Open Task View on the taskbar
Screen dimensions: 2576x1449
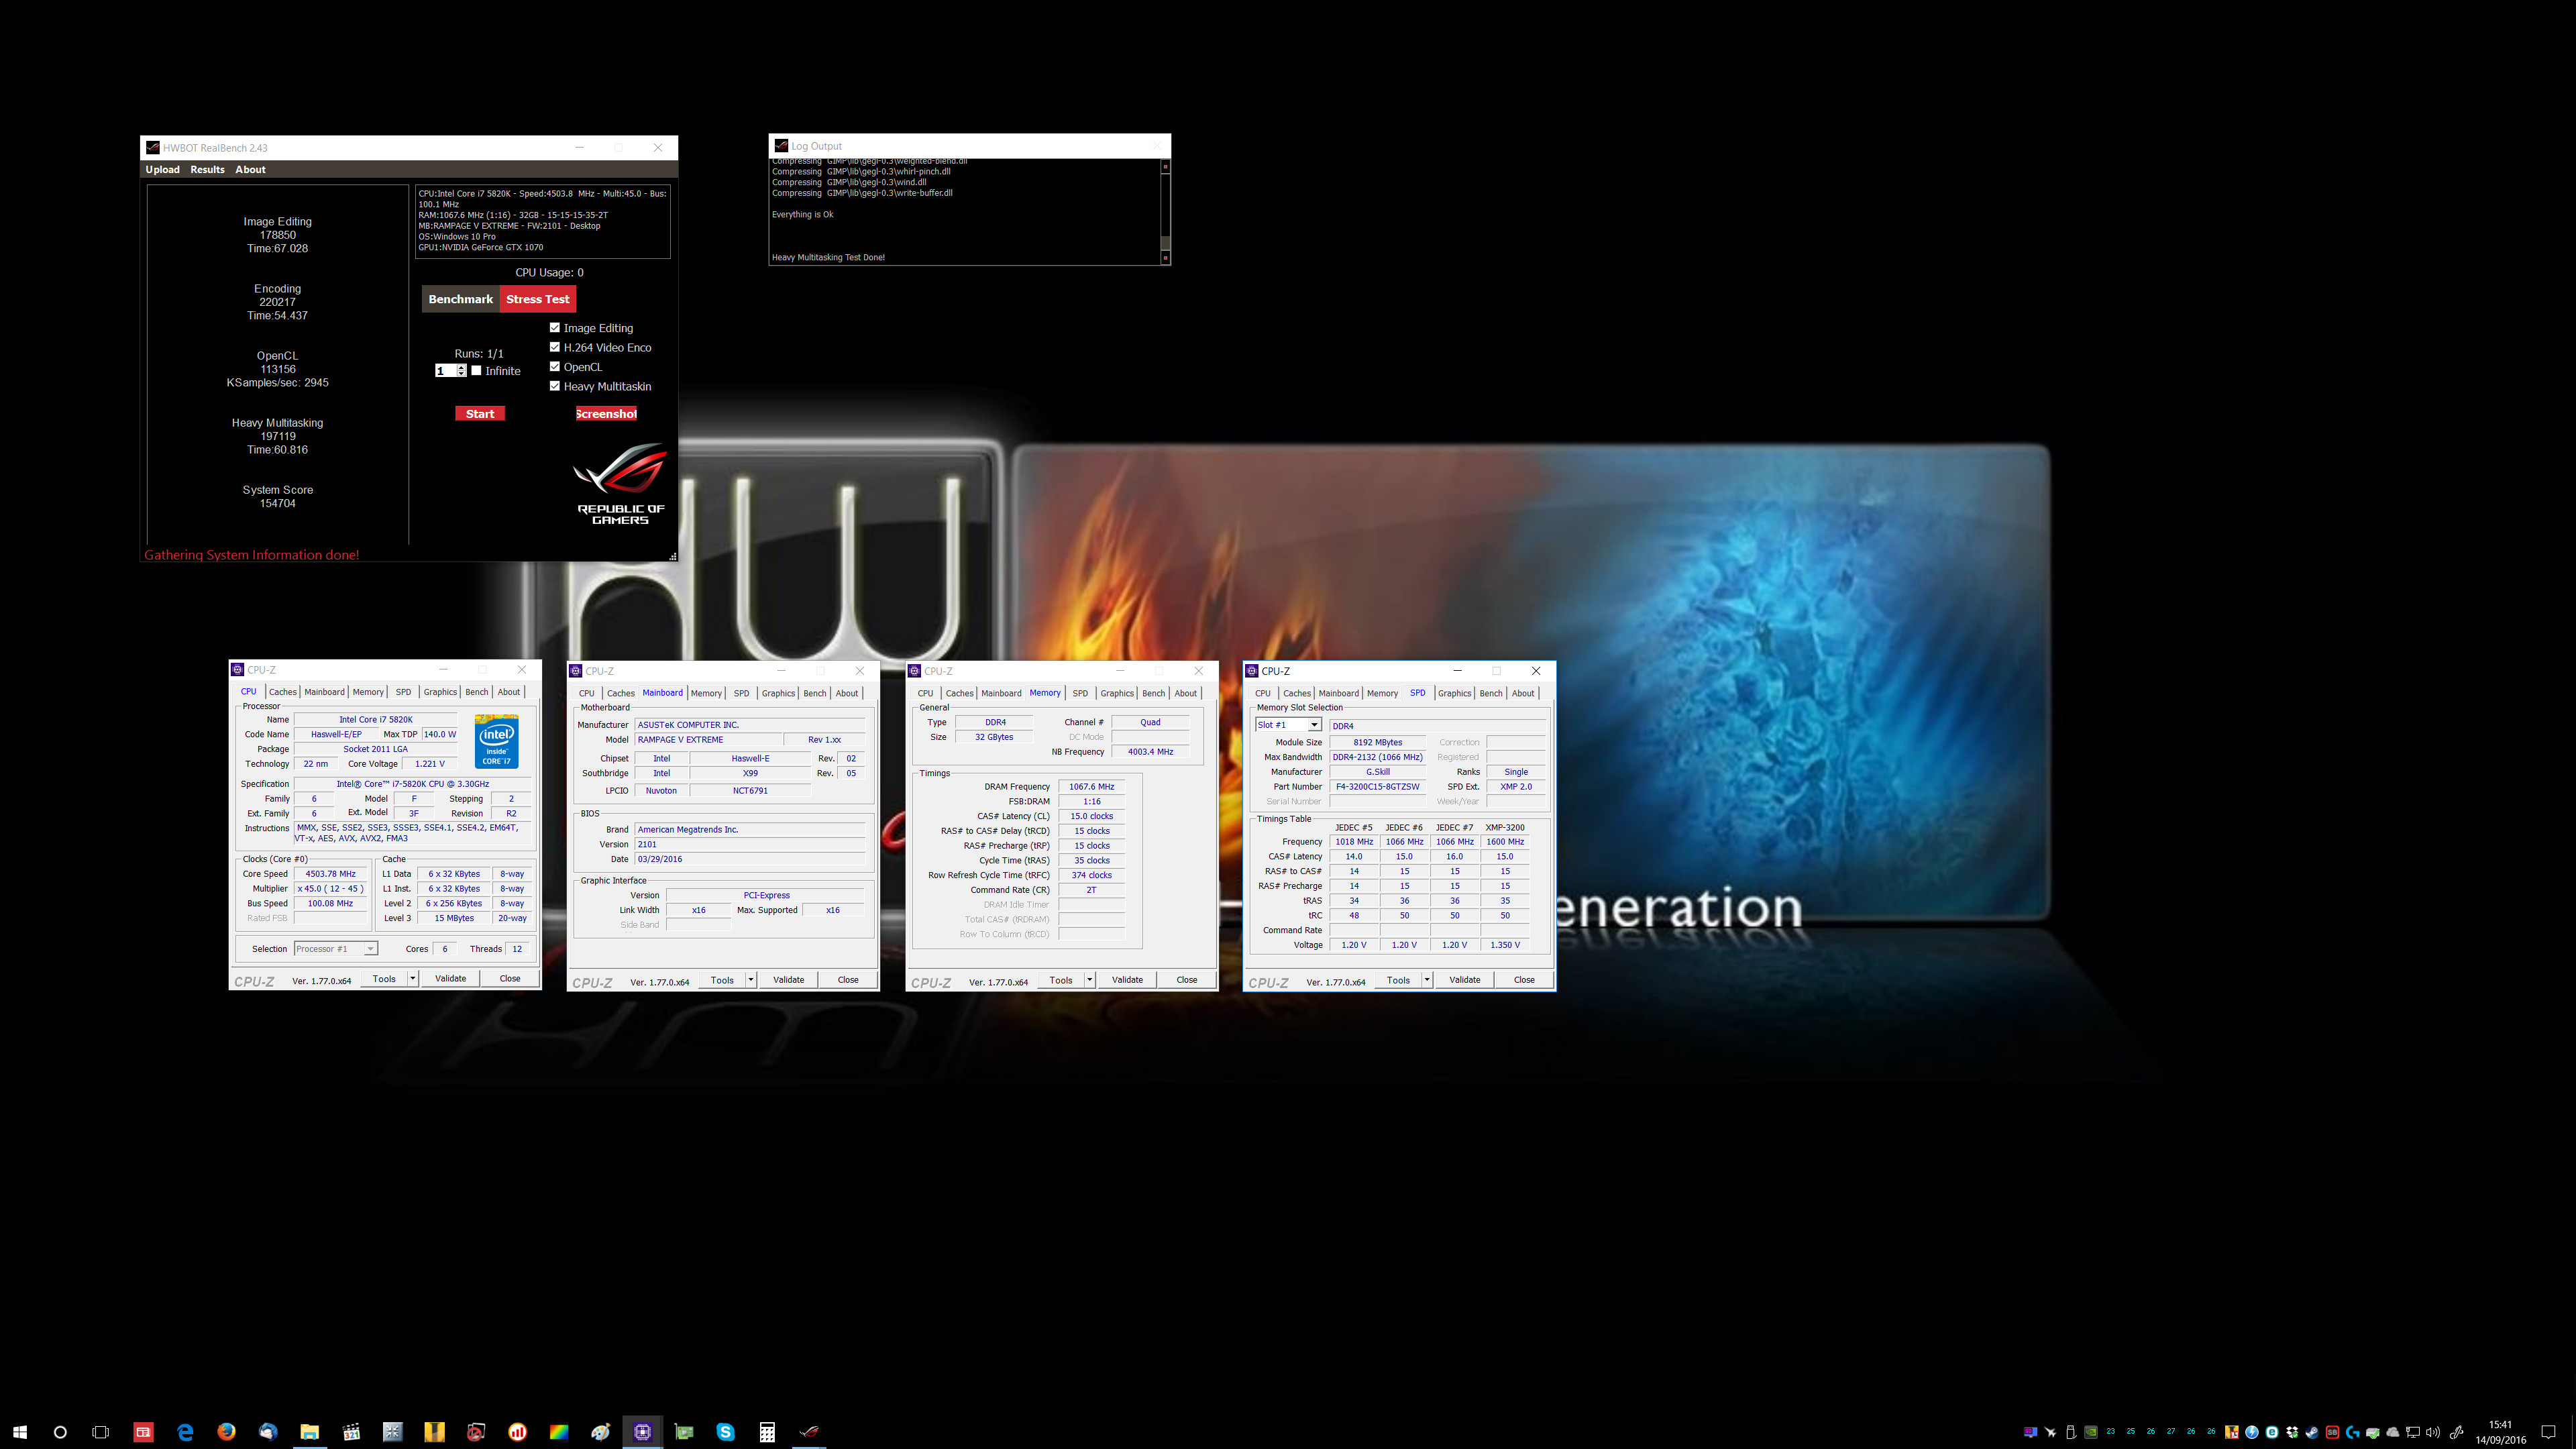[100, 1432]
